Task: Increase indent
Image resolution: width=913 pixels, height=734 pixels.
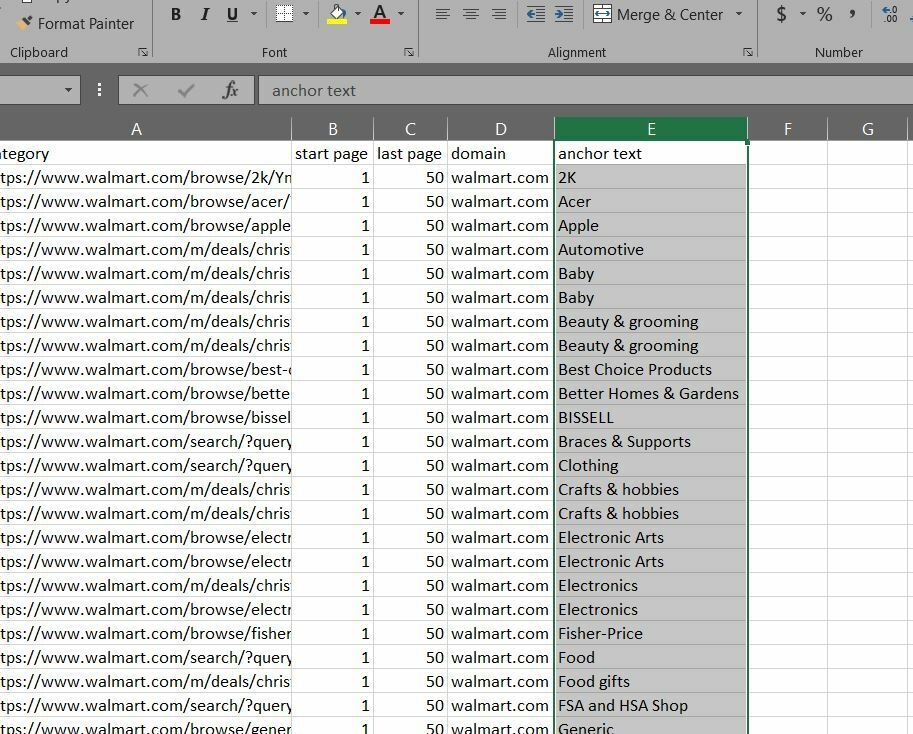Action: [x=564, y=14]
